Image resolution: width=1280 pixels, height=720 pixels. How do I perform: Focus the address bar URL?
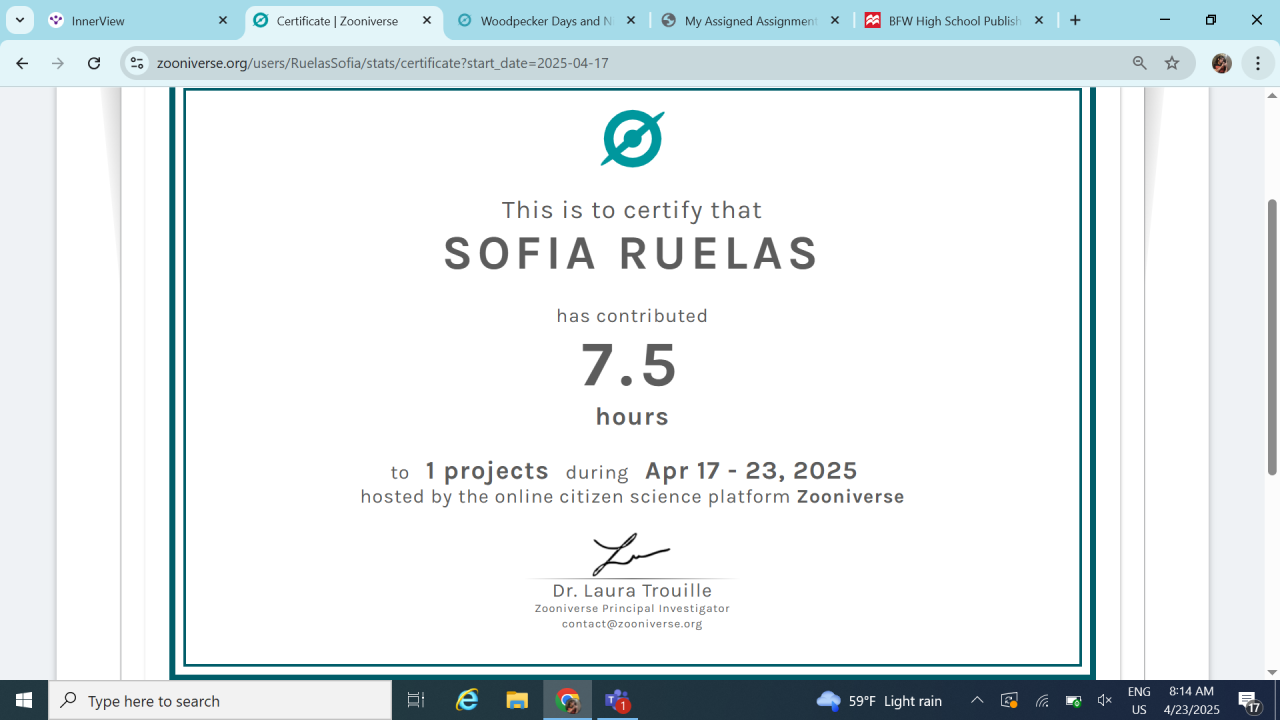click(383, 63)
